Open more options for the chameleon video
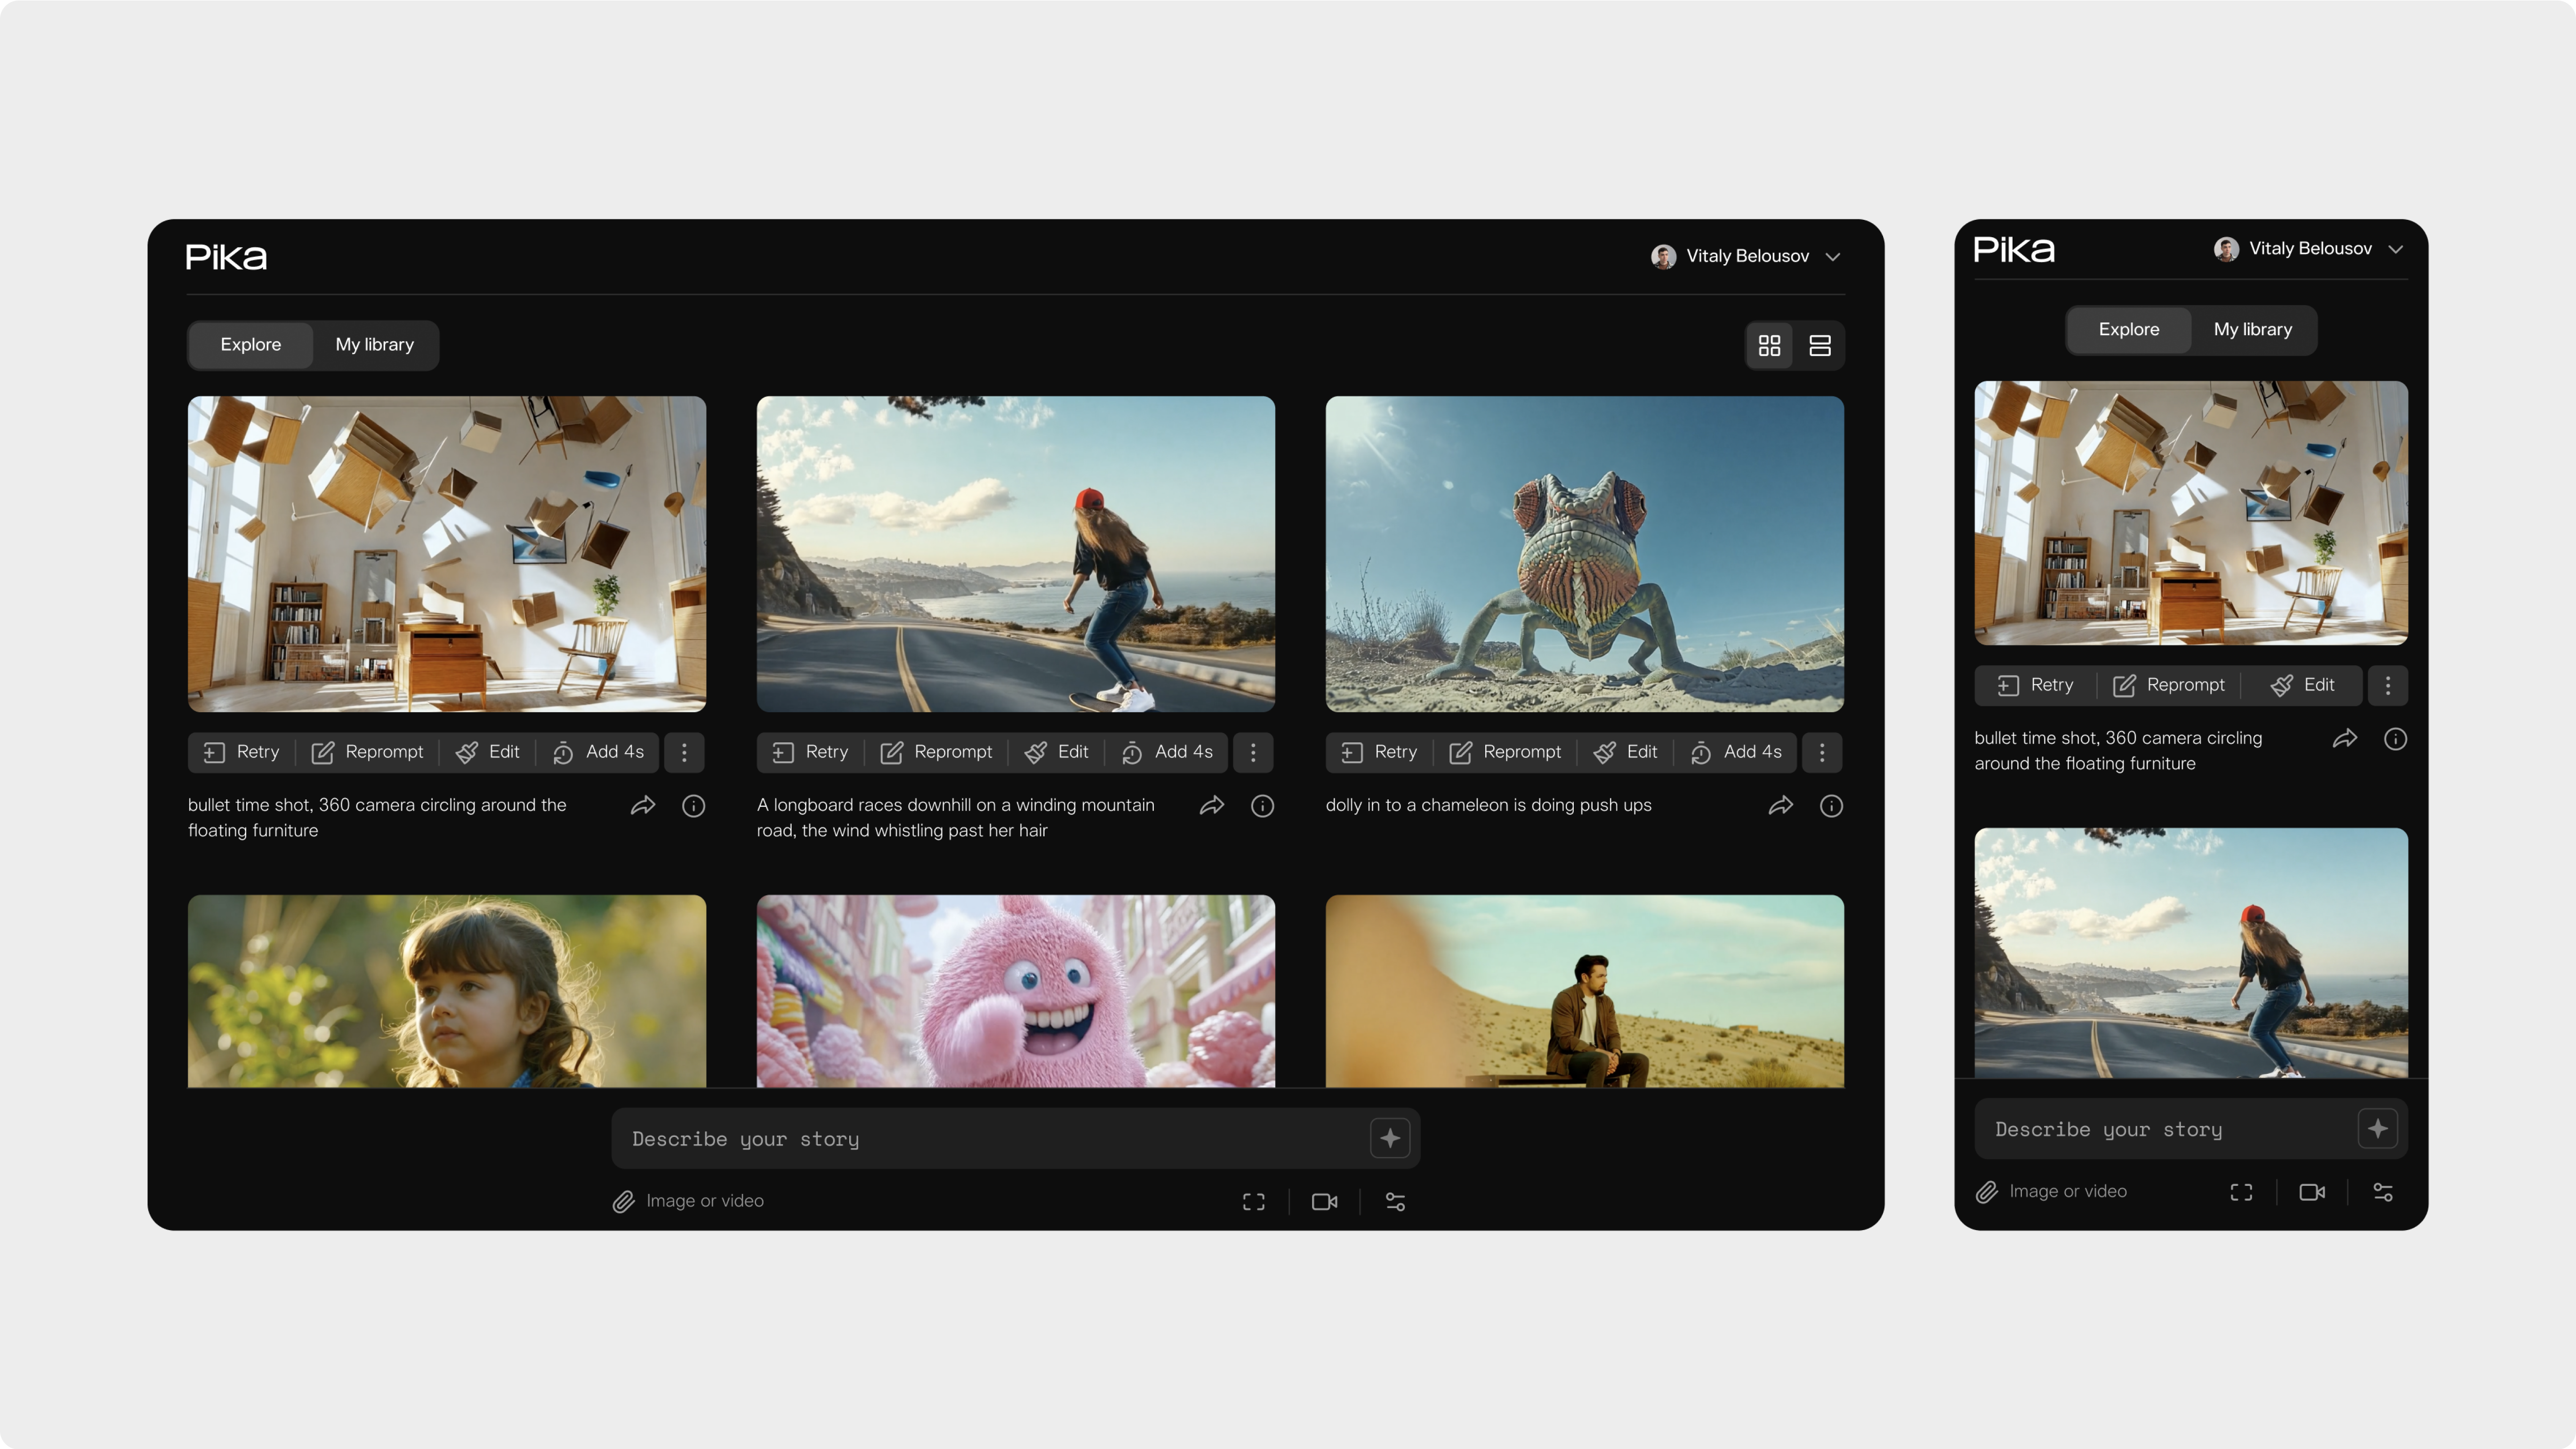Viewport: 2576px width, 1449px height. [1822, 752]
